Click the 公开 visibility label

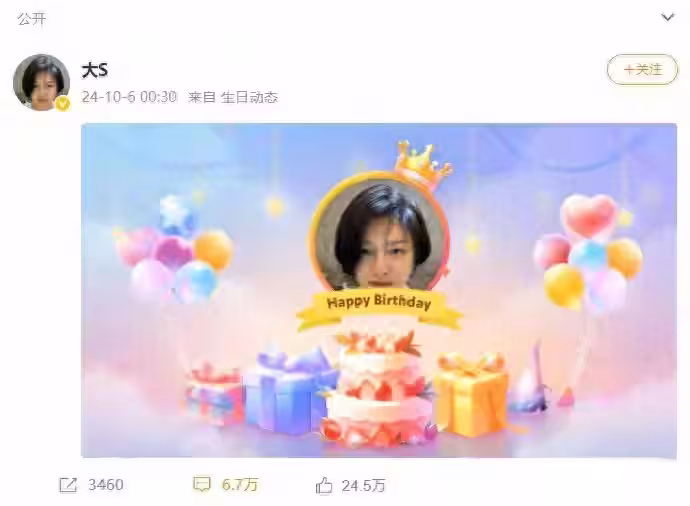click(x=32, y=19)
